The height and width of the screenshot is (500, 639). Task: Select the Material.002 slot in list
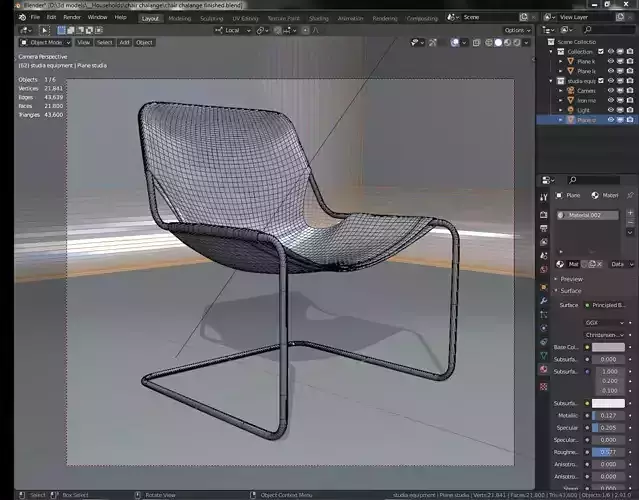tap(587, 215)
